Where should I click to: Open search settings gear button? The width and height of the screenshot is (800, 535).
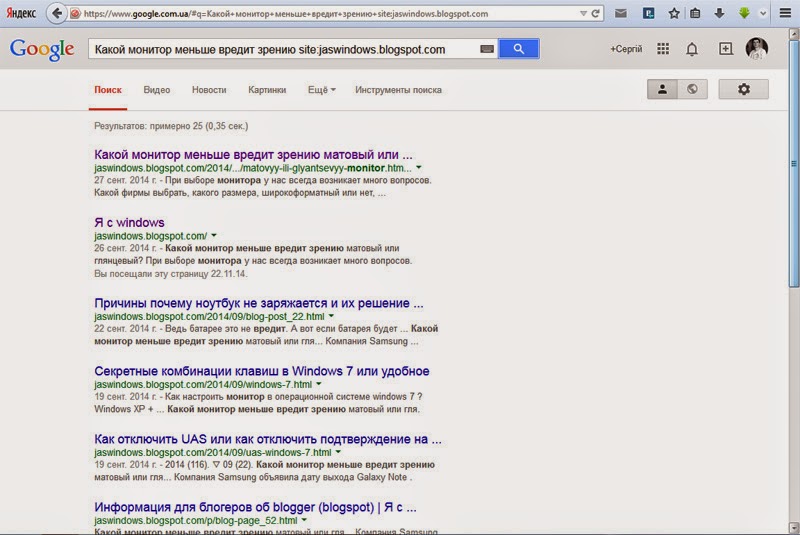click(743, 89)
